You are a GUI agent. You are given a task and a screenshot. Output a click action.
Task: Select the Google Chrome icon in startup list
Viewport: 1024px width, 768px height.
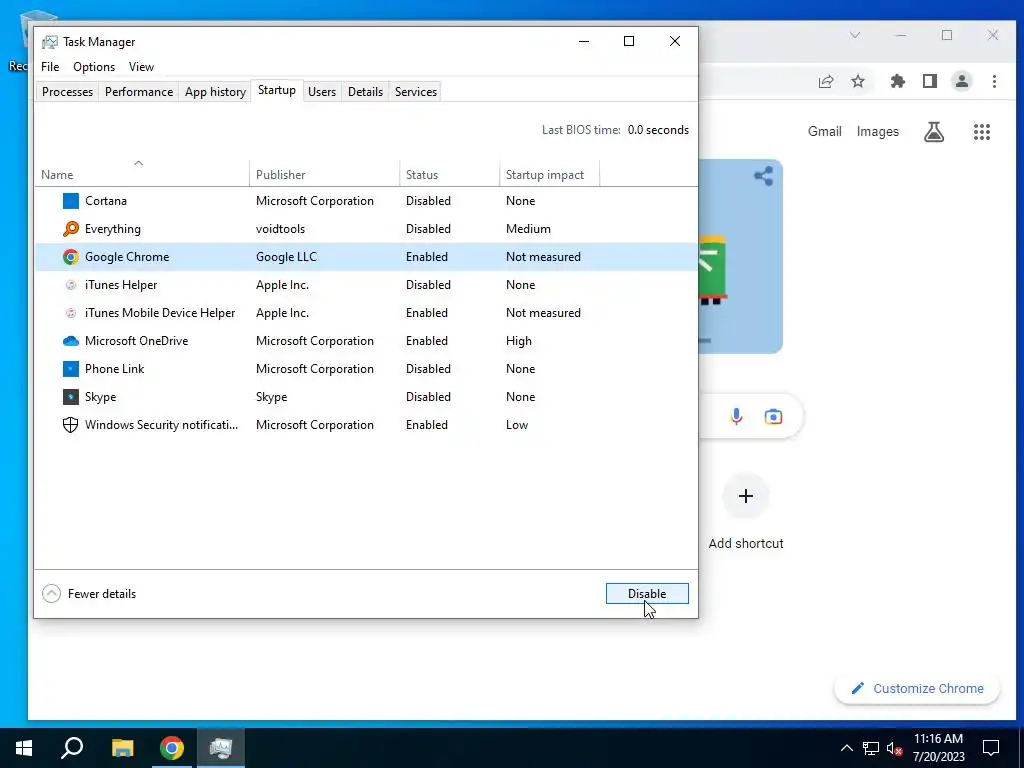click(71, 257)
